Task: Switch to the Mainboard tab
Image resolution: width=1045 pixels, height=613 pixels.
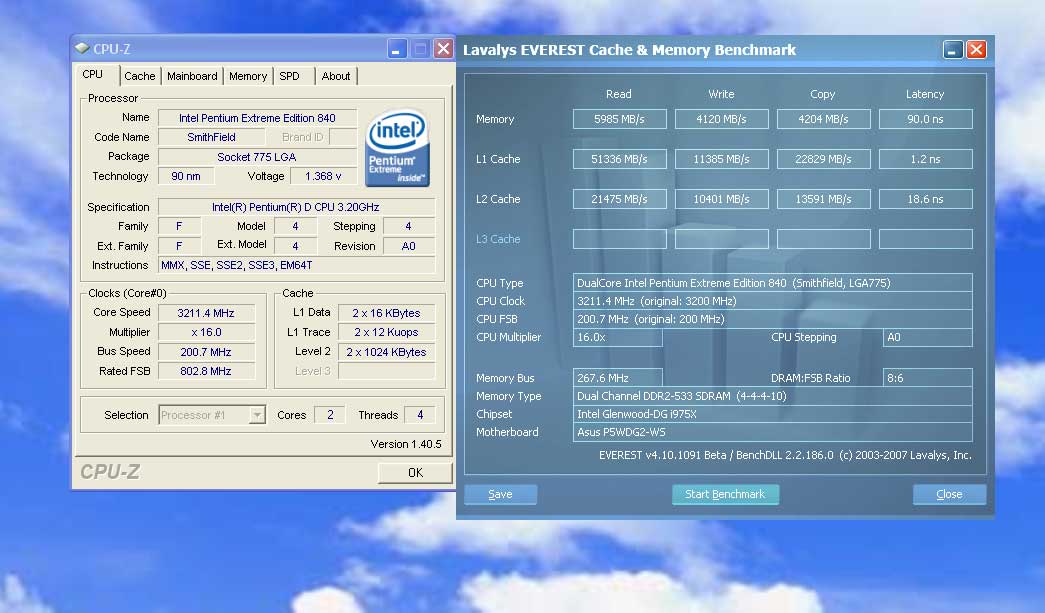Action: [x=192, y=76]
